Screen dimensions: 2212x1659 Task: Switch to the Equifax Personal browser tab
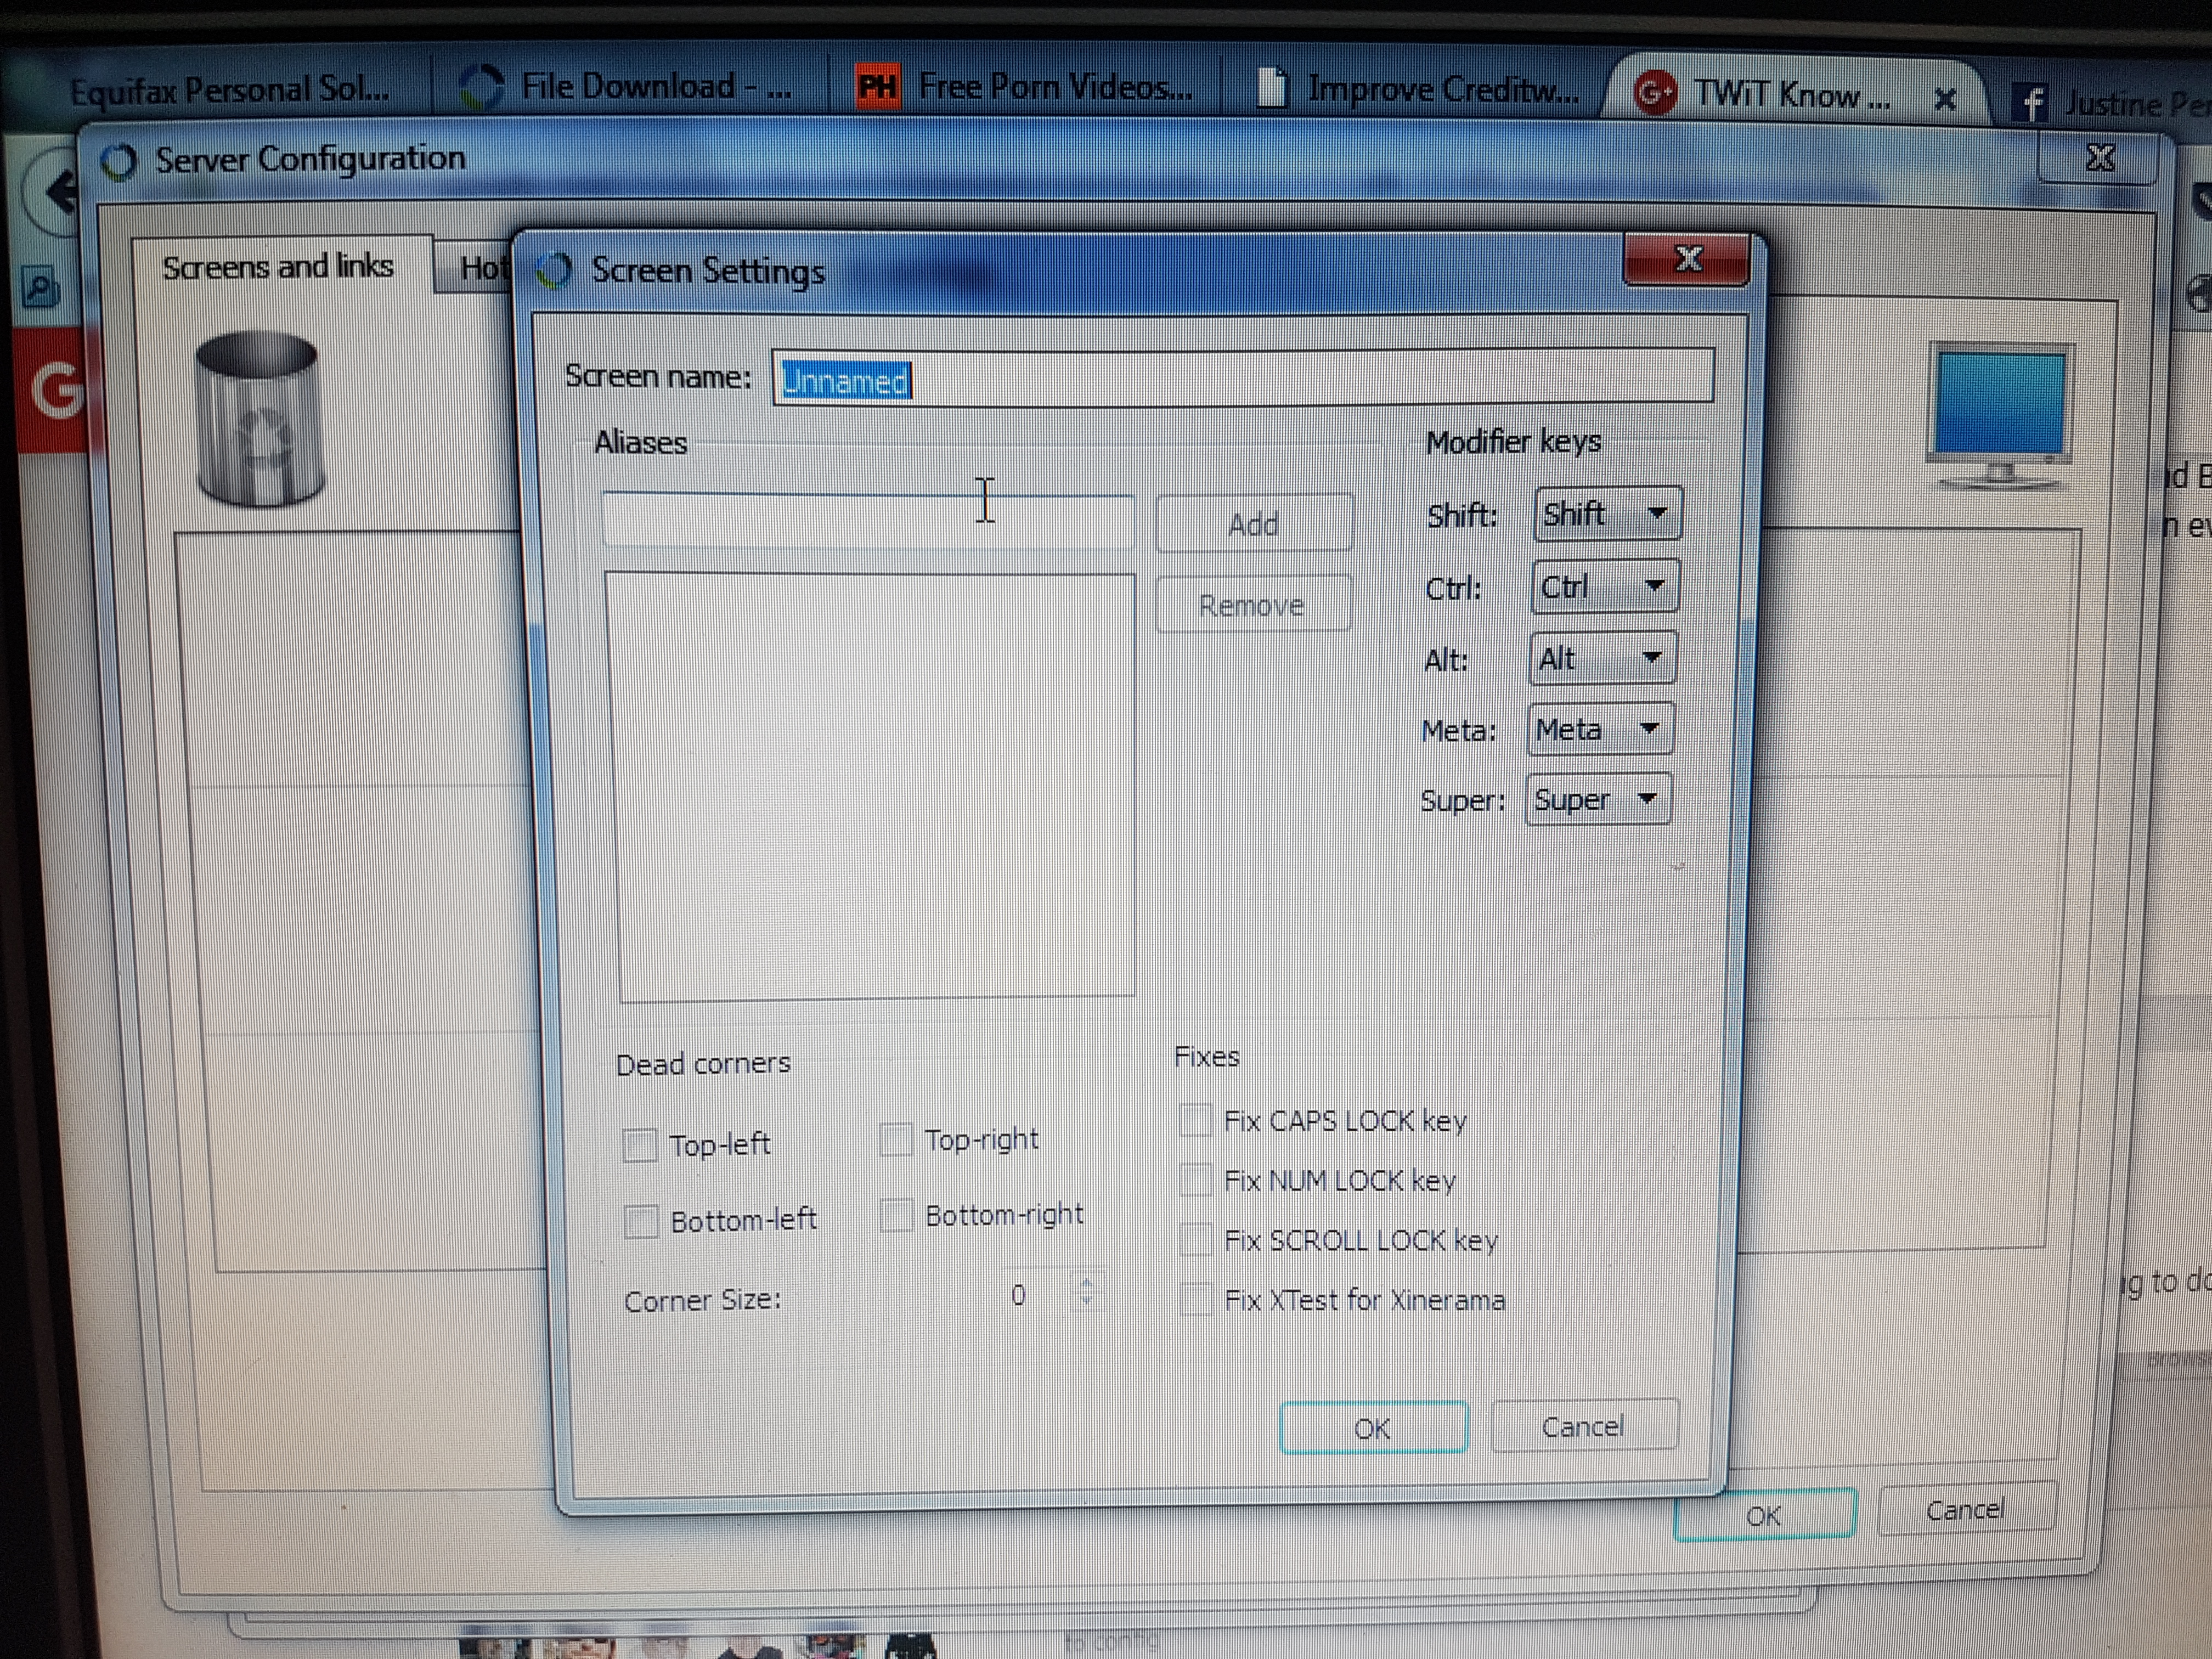click(230, 91)
